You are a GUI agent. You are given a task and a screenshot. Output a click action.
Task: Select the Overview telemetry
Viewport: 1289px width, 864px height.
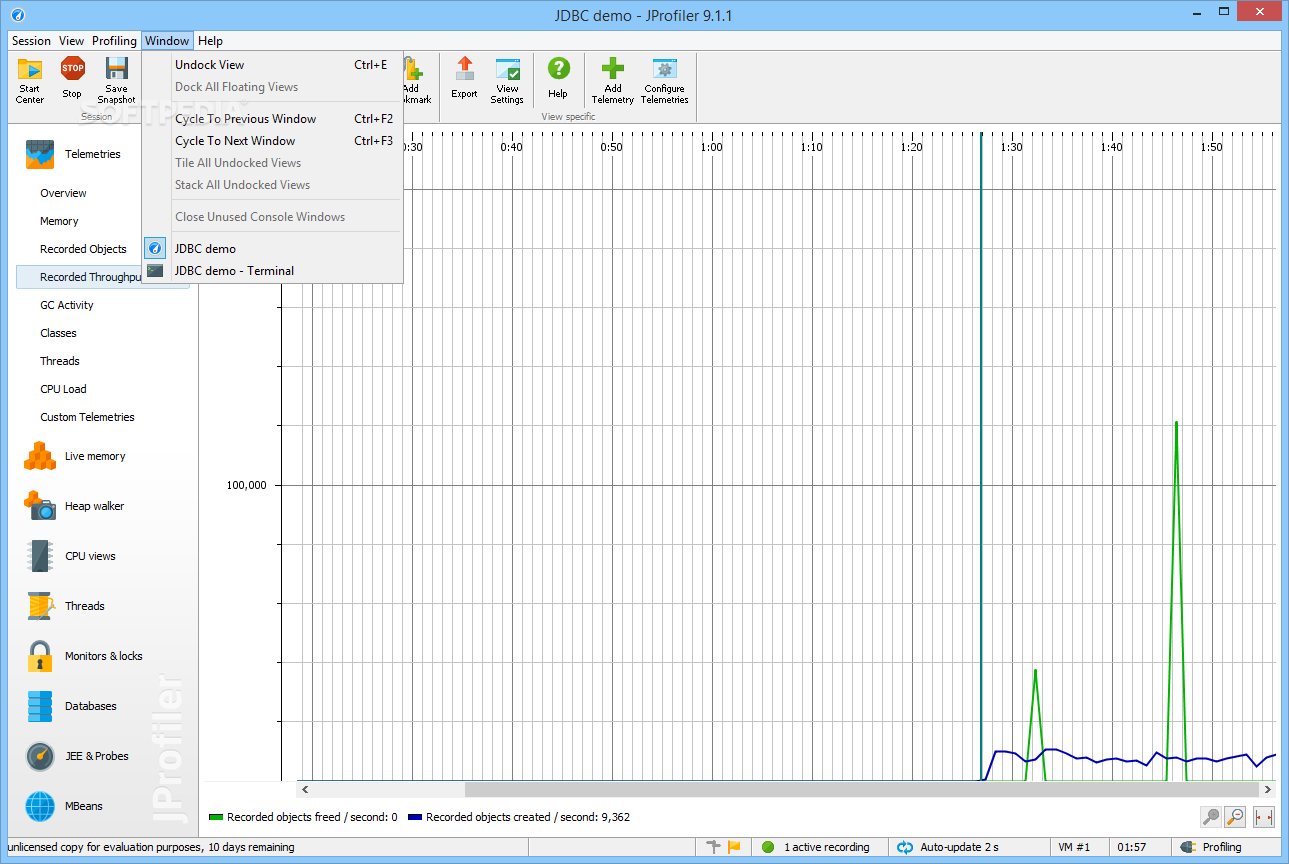tap(63, 193)
